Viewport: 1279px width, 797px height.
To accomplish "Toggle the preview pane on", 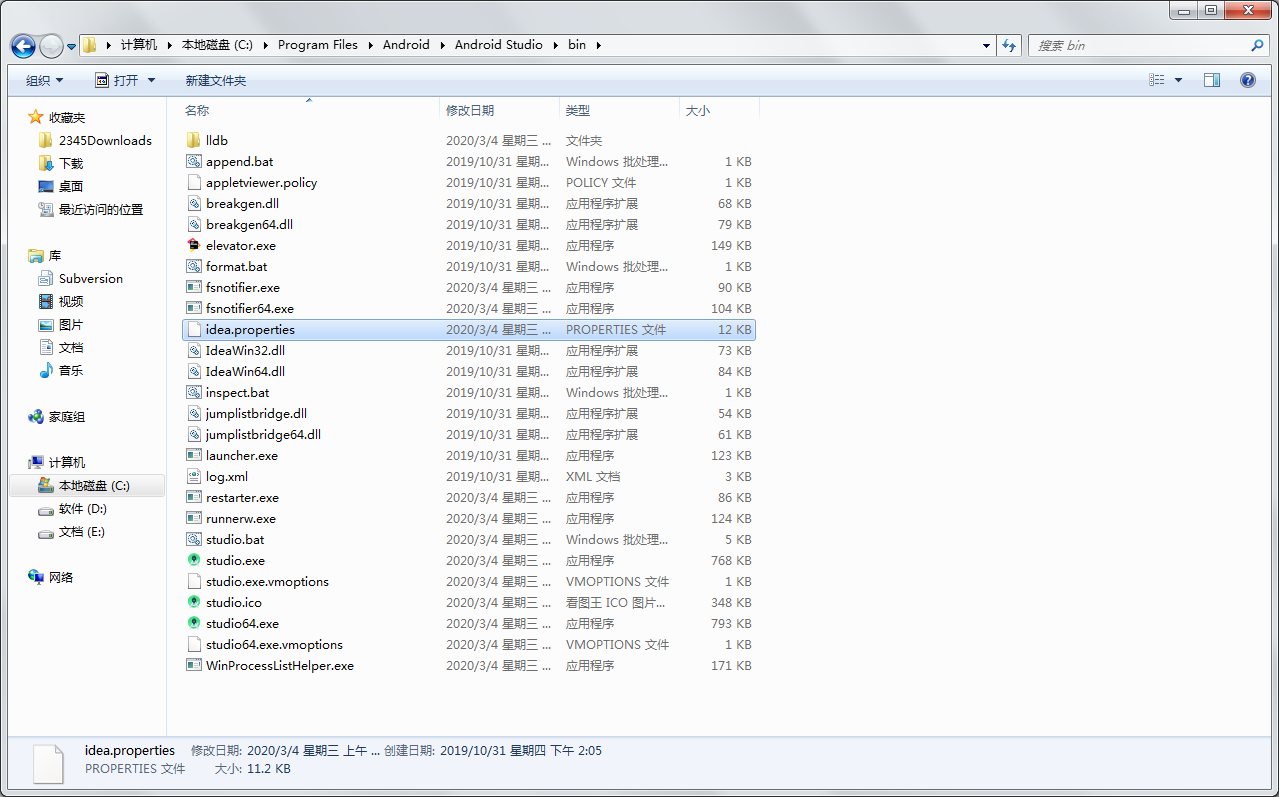I will tap(1211, 80).
